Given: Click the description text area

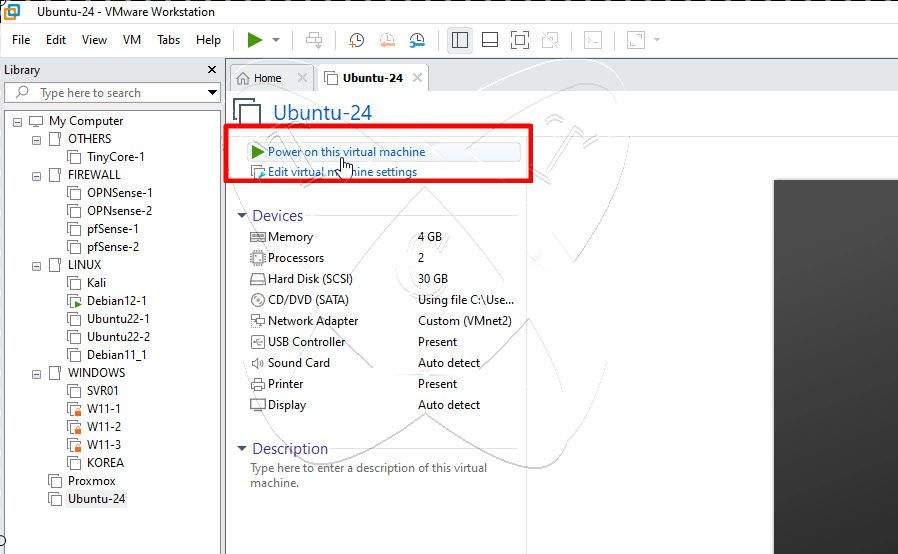Looking at the screenshot, I should click(369, 475).
